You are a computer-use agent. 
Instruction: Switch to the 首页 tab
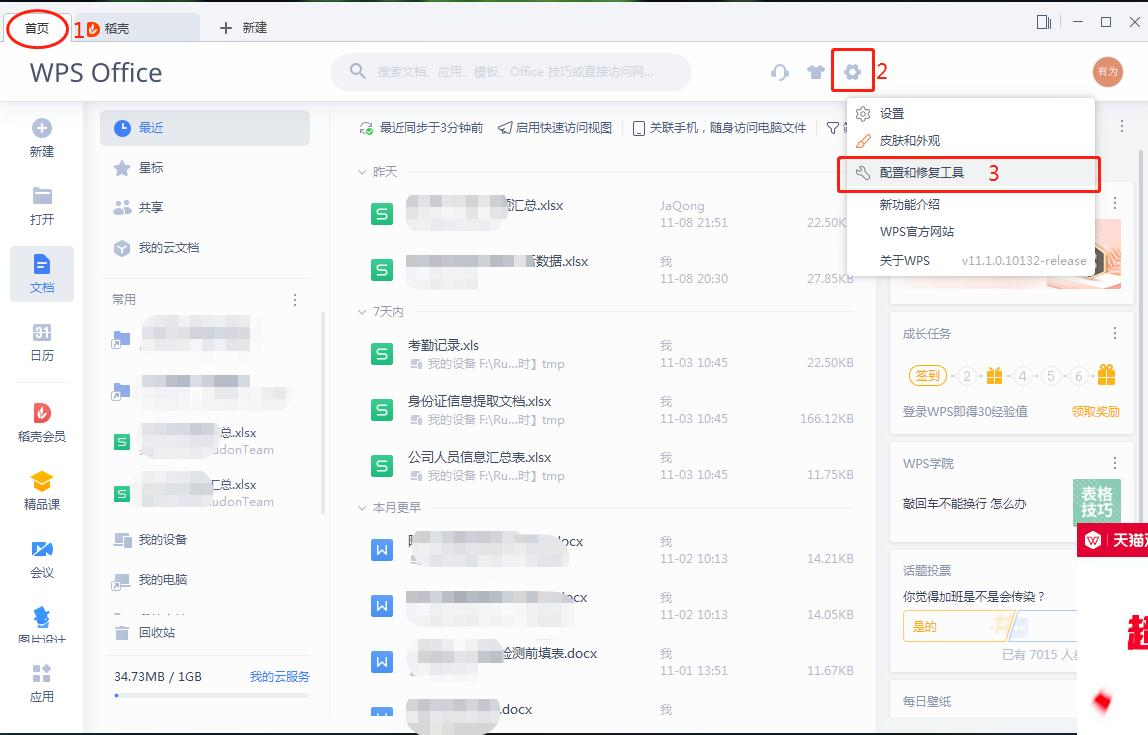point(37,29)
